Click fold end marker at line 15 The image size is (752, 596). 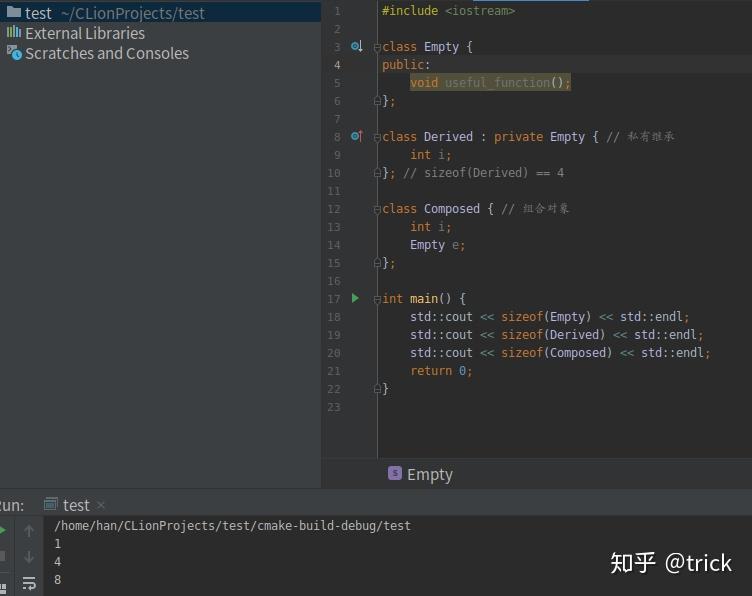(377, 263)
